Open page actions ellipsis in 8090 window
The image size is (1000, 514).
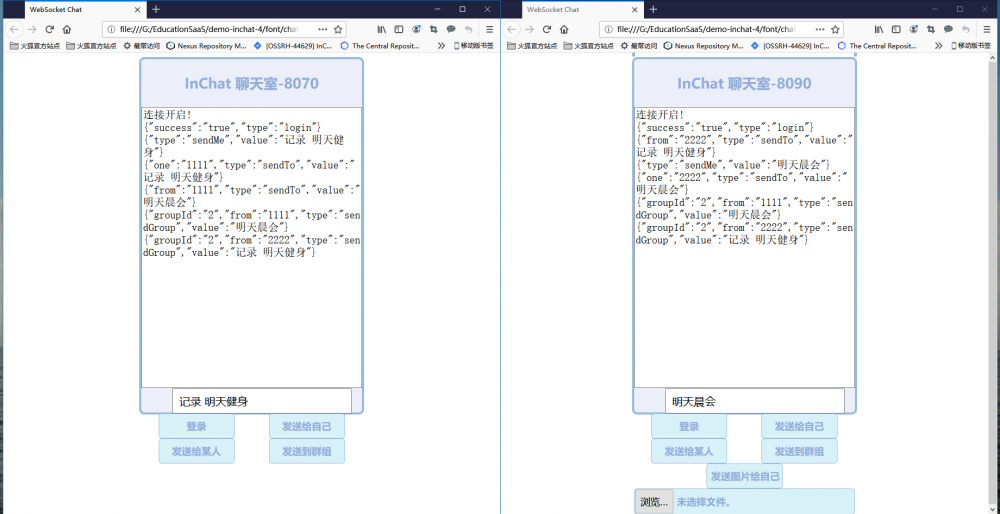(820, 29)
